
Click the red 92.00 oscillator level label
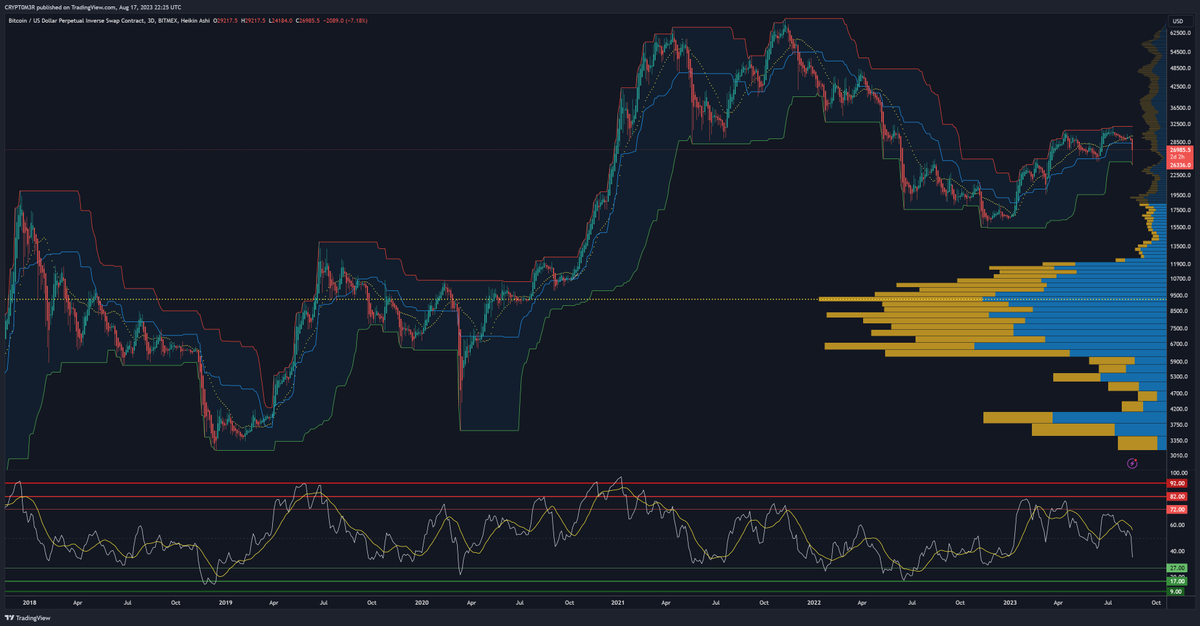point(1177,483)
